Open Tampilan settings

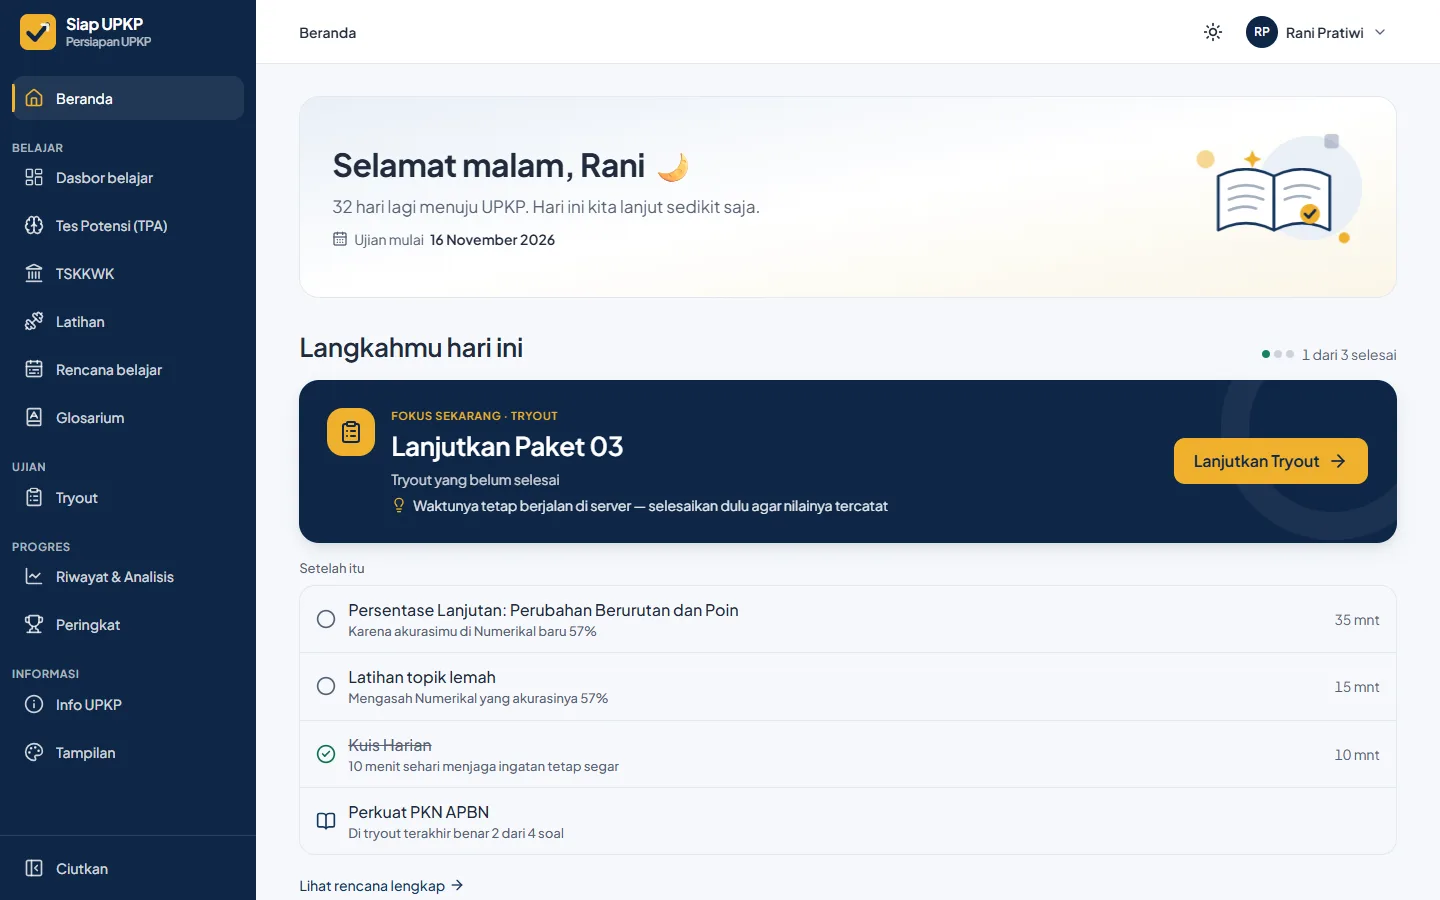128,752
